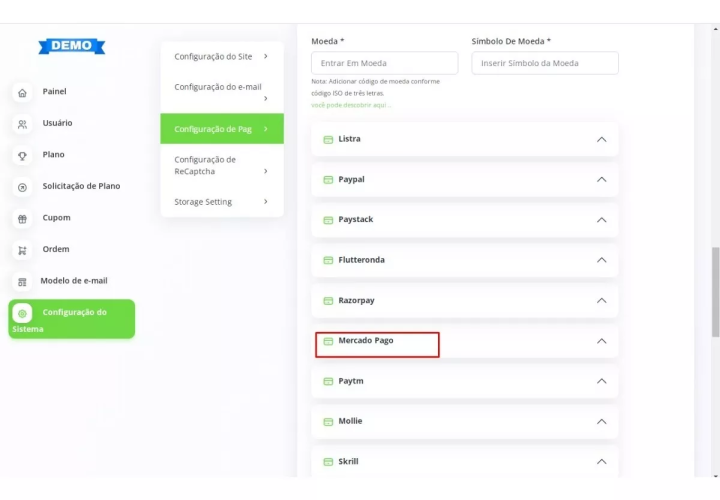Image resolution: width=720 pixels, height=500 pixels.
Task: Open Configuração do Site settings tab
Action: [221, 57]
